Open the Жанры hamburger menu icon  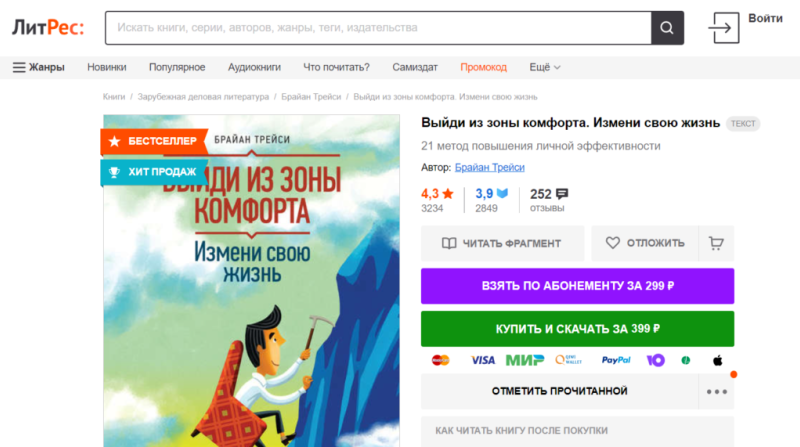coord(19,67)
